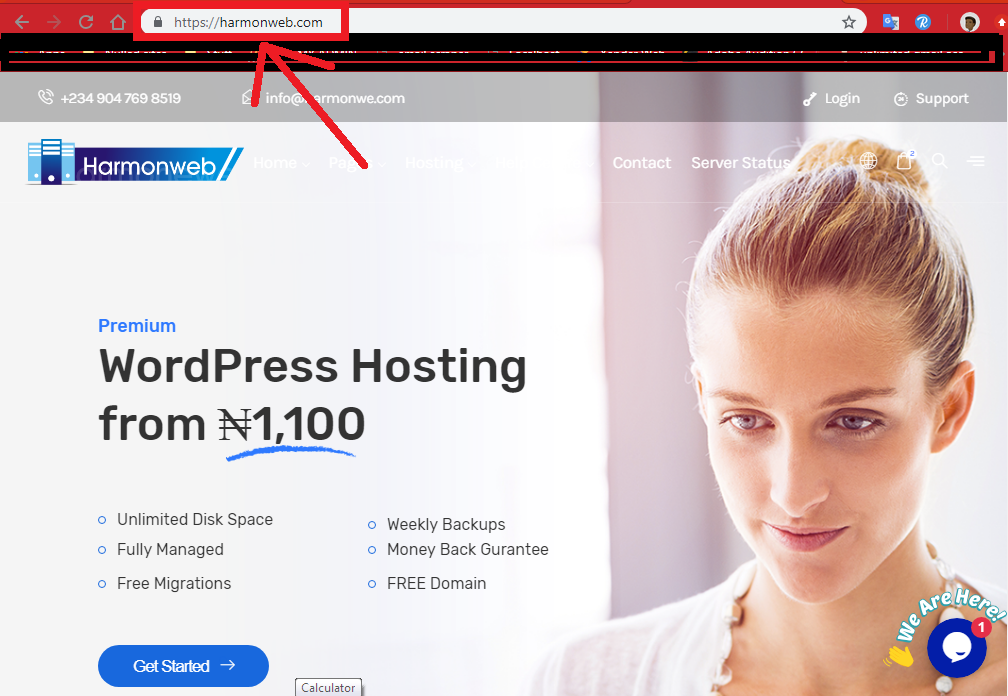The width and height of the screenshot is (1008, 696).
Task: Open the live chat bubble widget
Action: [x=957, y=647]
